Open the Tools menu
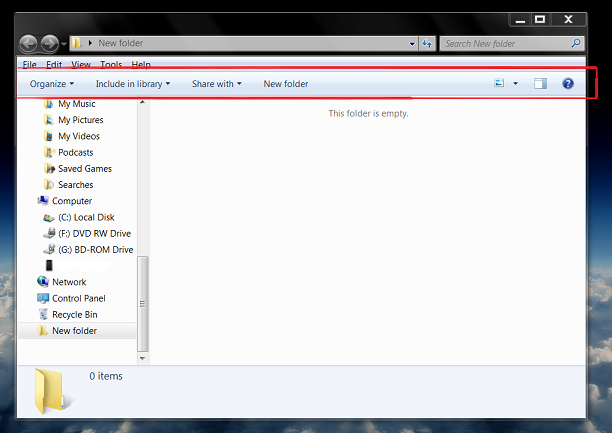 click(111, 64)
